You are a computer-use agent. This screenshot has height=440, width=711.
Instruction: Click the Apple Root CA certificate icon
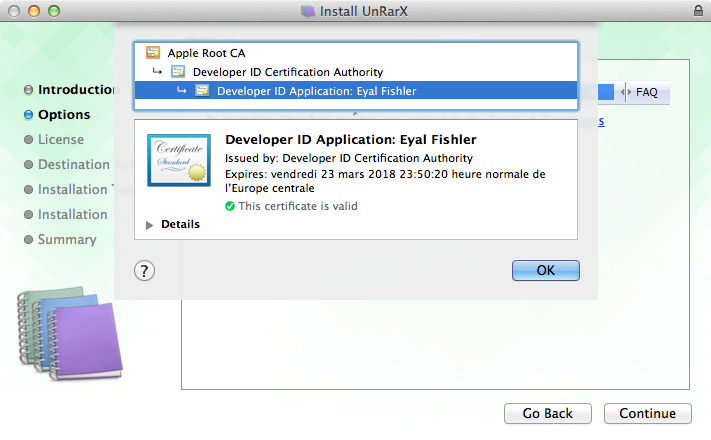[x=153, y=53]
